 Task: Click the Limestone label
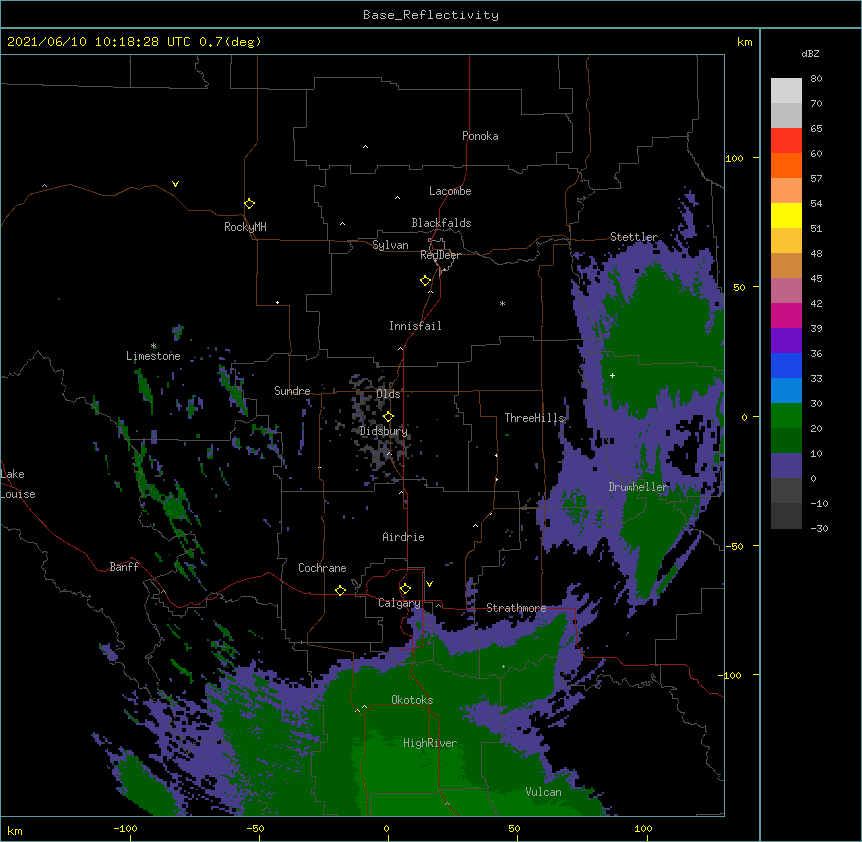(x=153, y=356)
